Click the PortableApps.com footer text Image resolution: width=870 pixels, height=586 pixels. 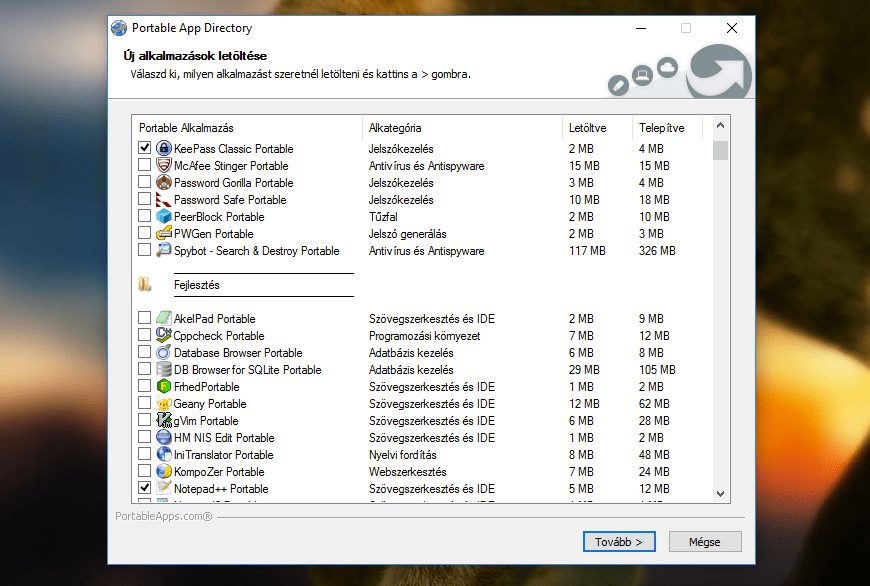(164, 516)
